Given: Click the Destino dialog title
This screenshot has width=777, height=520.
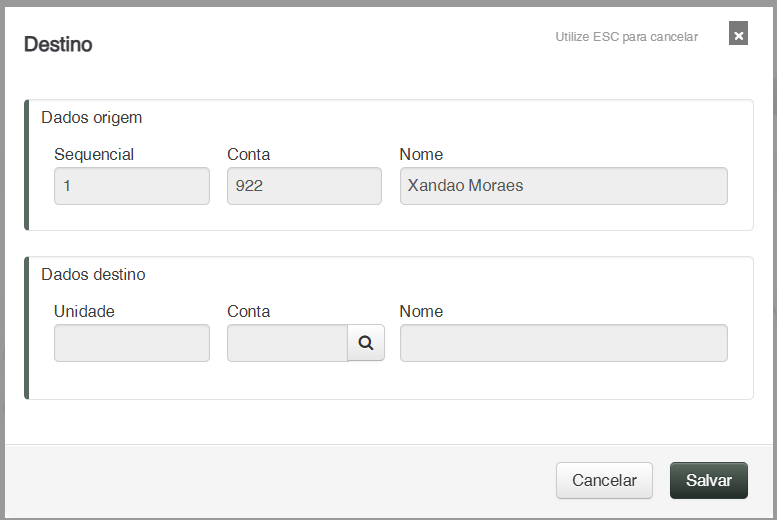Looking at the screenshot, I should pos(58,45).
